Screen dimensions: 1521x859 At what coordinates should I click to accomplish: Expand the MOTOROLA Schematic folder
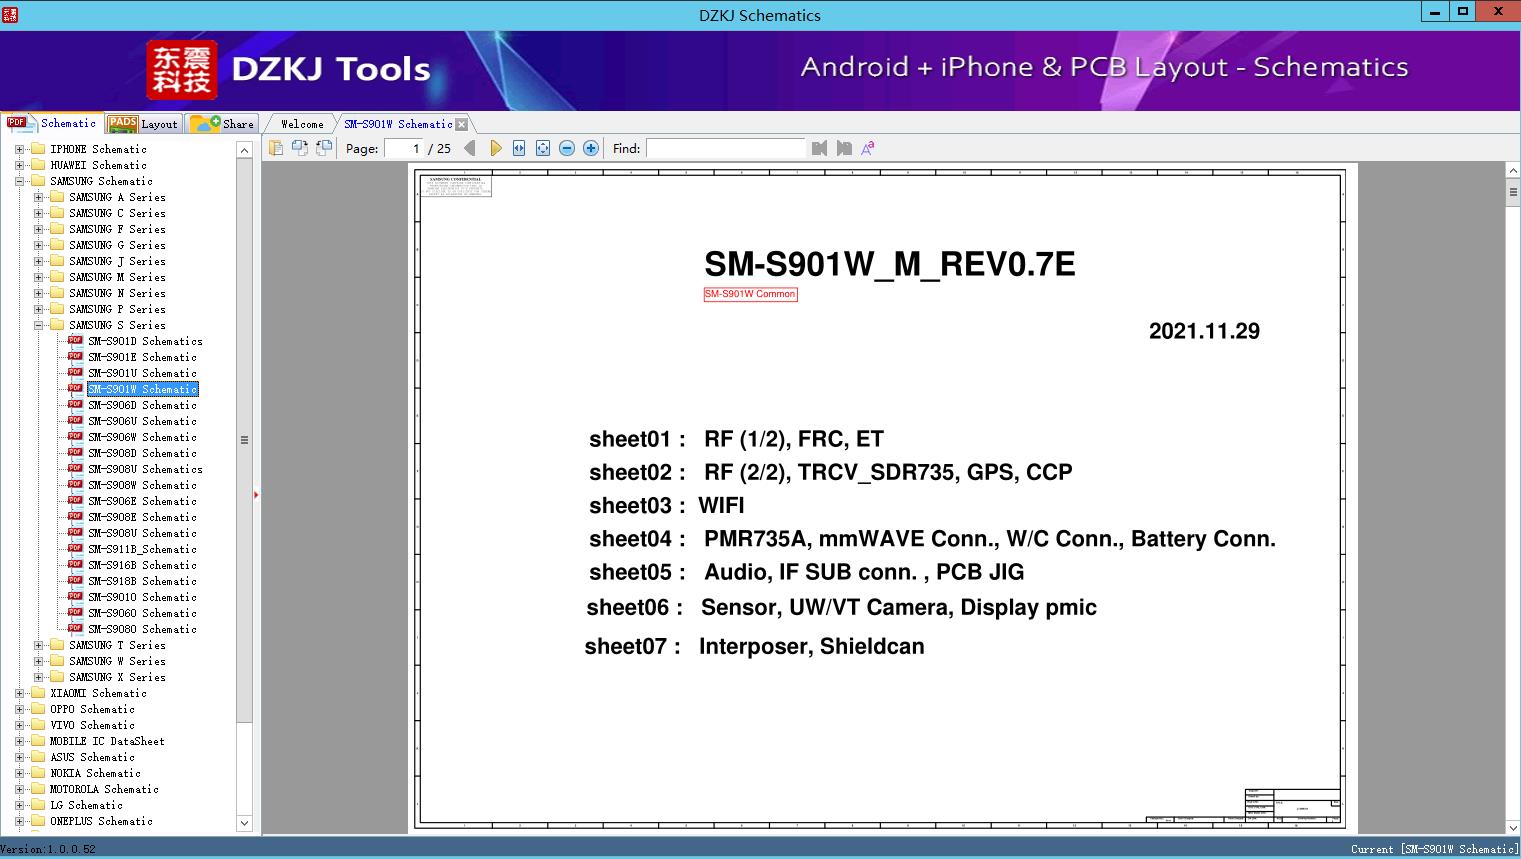pos(19,789)
